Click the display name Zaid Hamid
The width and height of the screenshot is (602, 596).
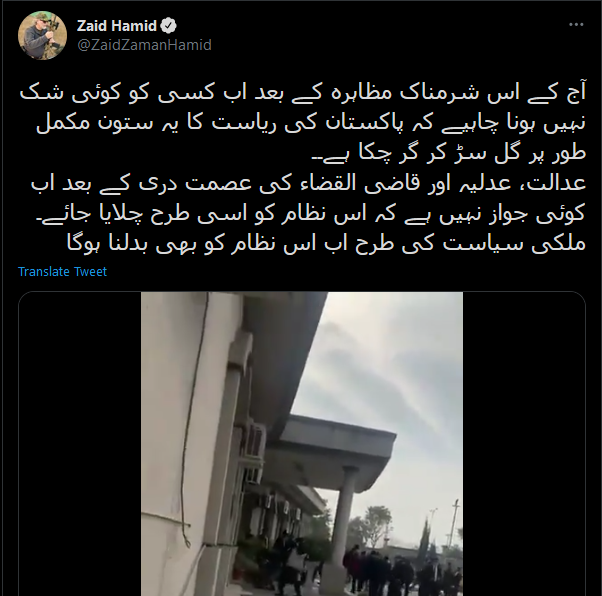point(117,26)
